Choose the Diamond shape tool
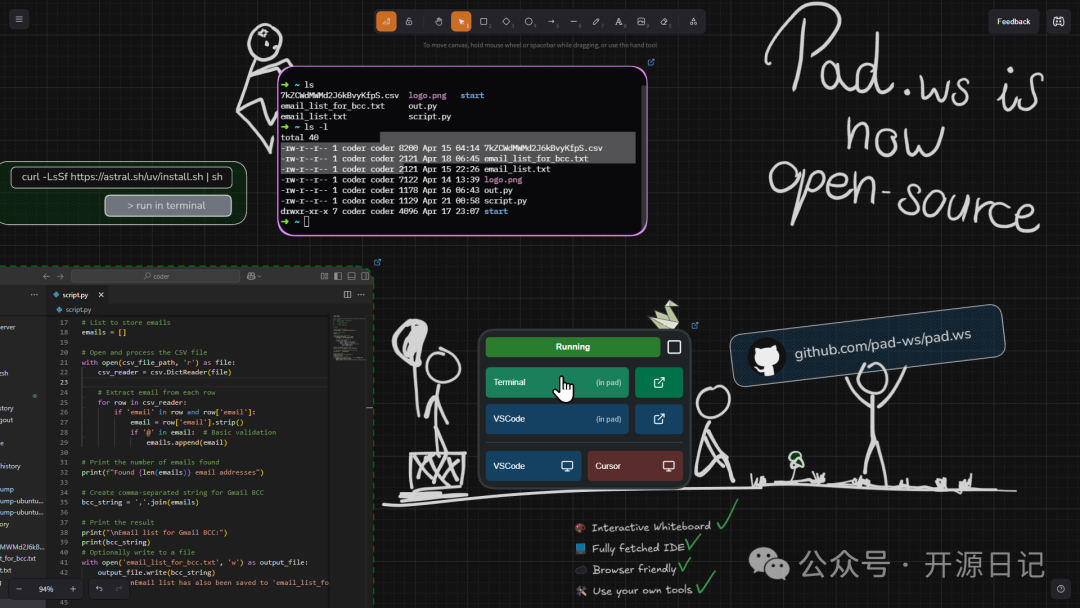The width and height of the screenshot is (1080, 608). point(506,21)
